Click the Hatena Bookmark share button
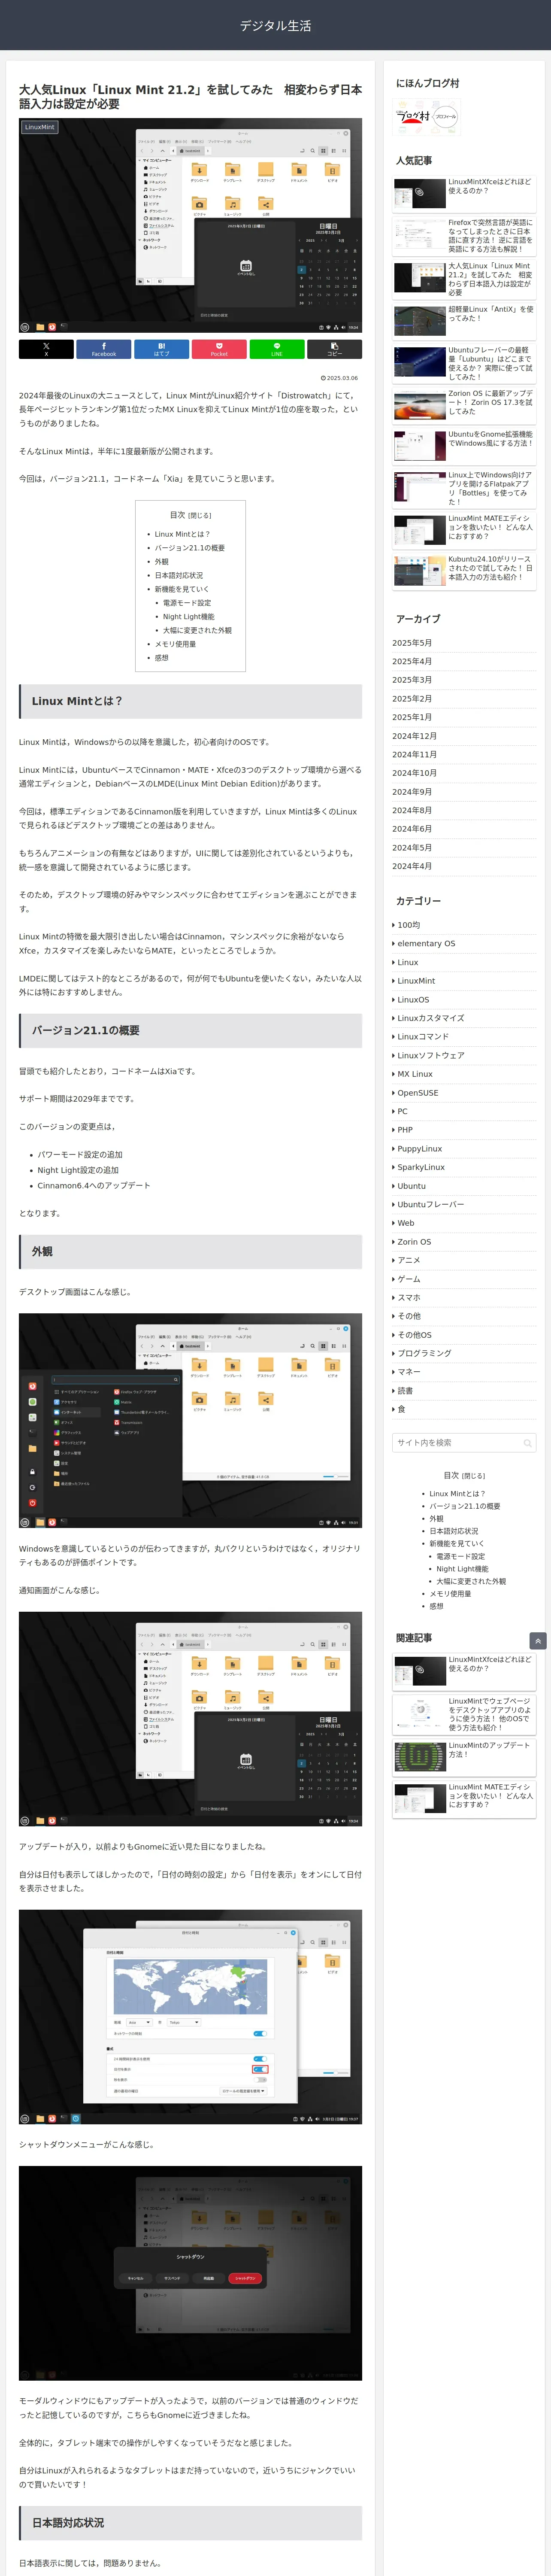 coord(161,349)
